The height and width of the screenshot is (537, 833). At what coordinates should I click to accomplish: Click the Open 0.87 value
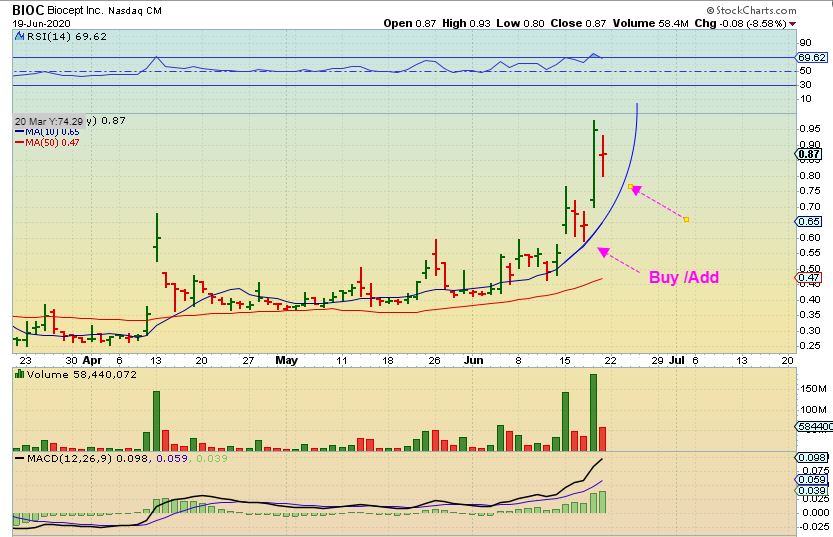click(x=410, y=23)
